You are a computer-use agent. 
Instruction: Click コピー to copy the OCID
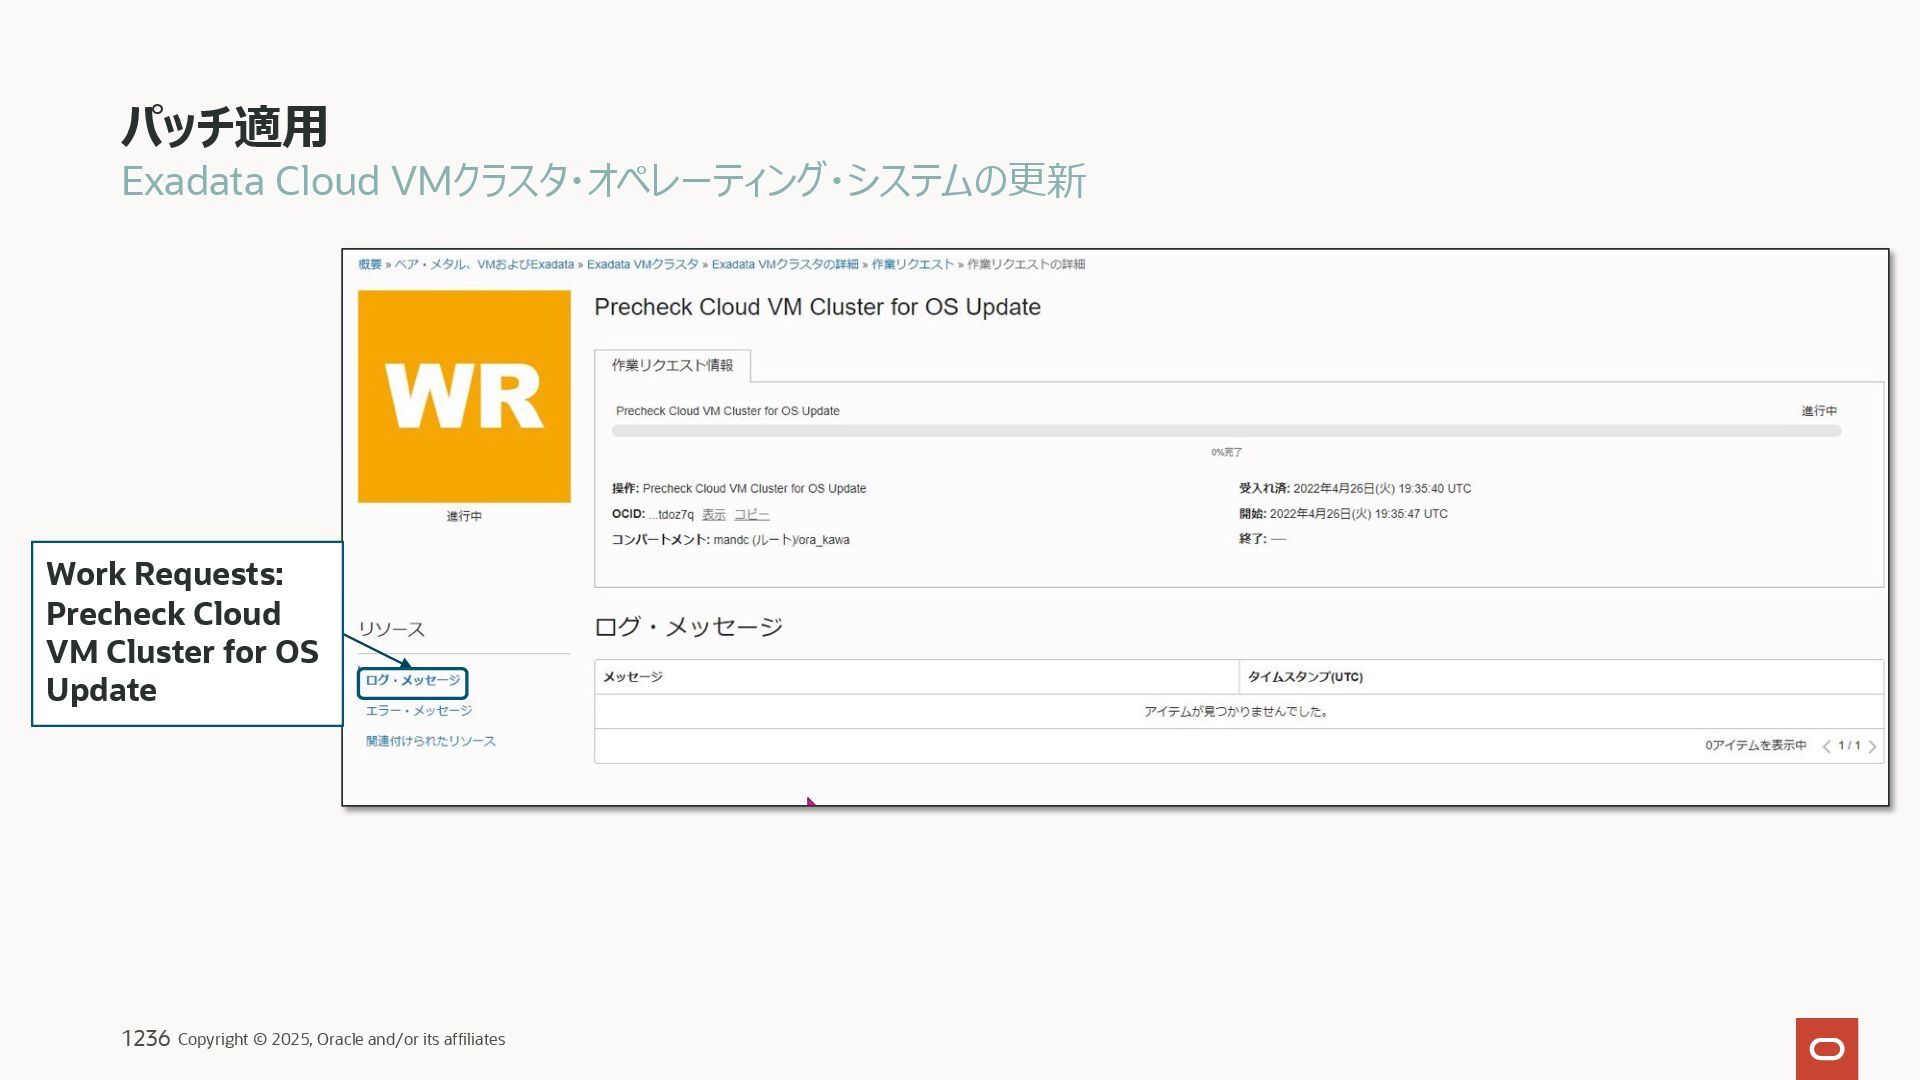[751, 514]
